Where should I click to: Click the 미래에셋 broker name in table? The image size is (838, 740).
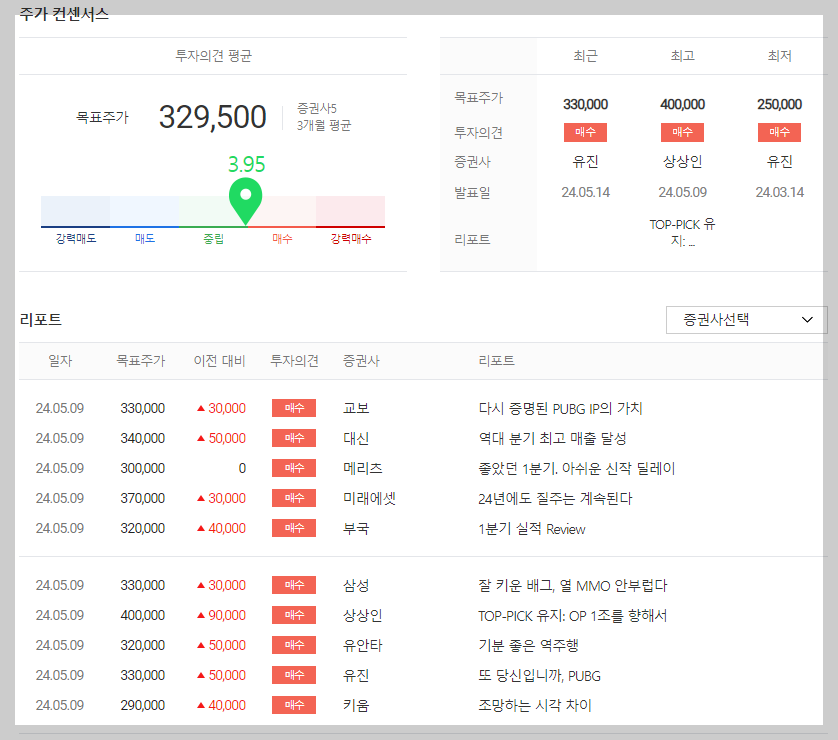tap(369, 498)
